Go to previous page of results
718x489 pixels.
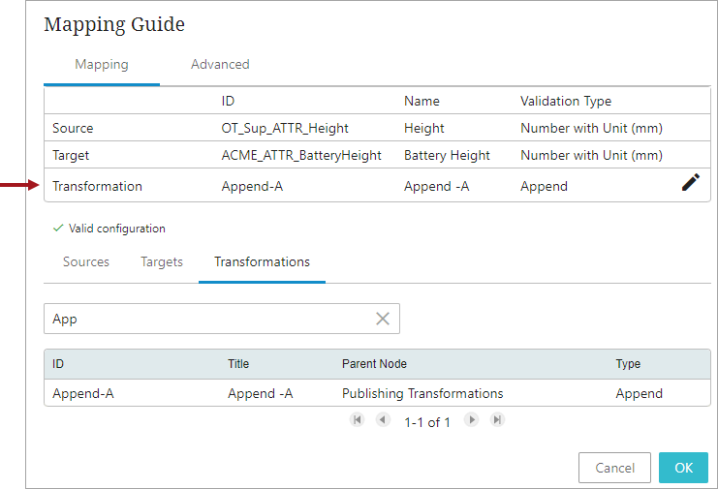tap(383, 419)
